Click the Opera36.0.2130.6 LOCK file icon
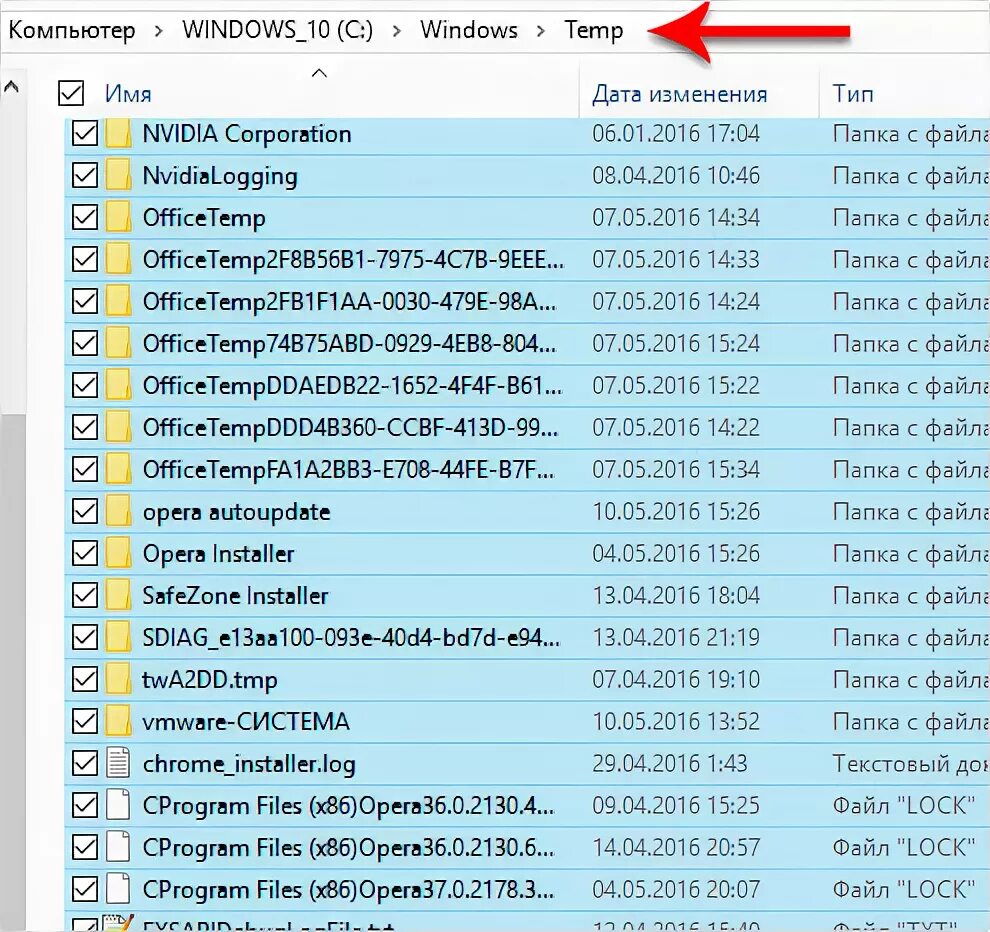 (x=118, y=847)
